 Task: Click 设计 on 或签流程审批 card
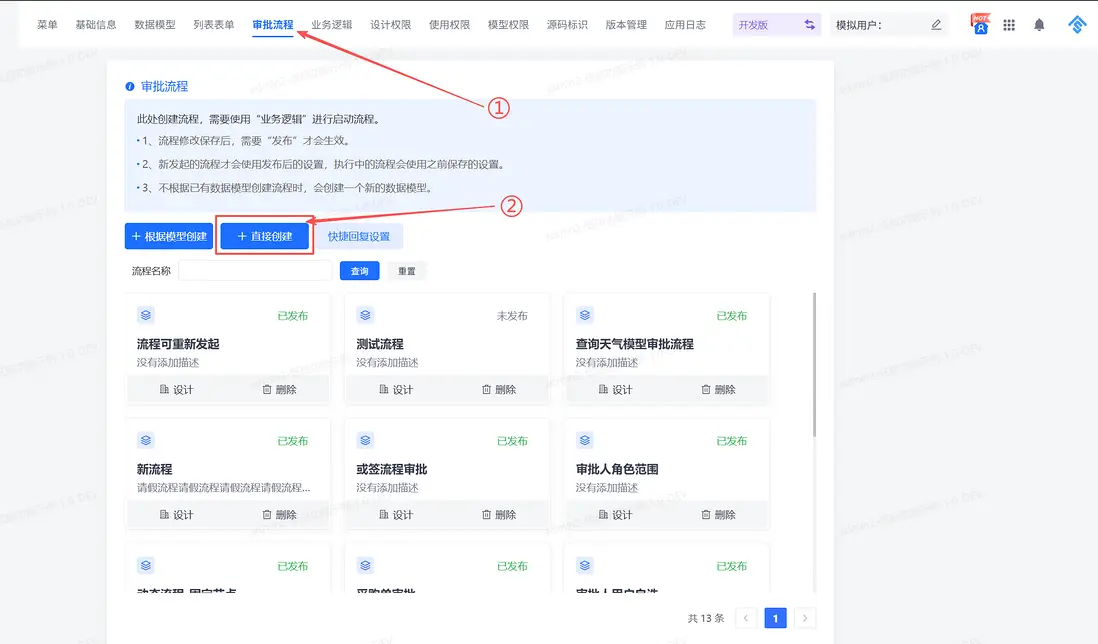click(x=396, y=514)
